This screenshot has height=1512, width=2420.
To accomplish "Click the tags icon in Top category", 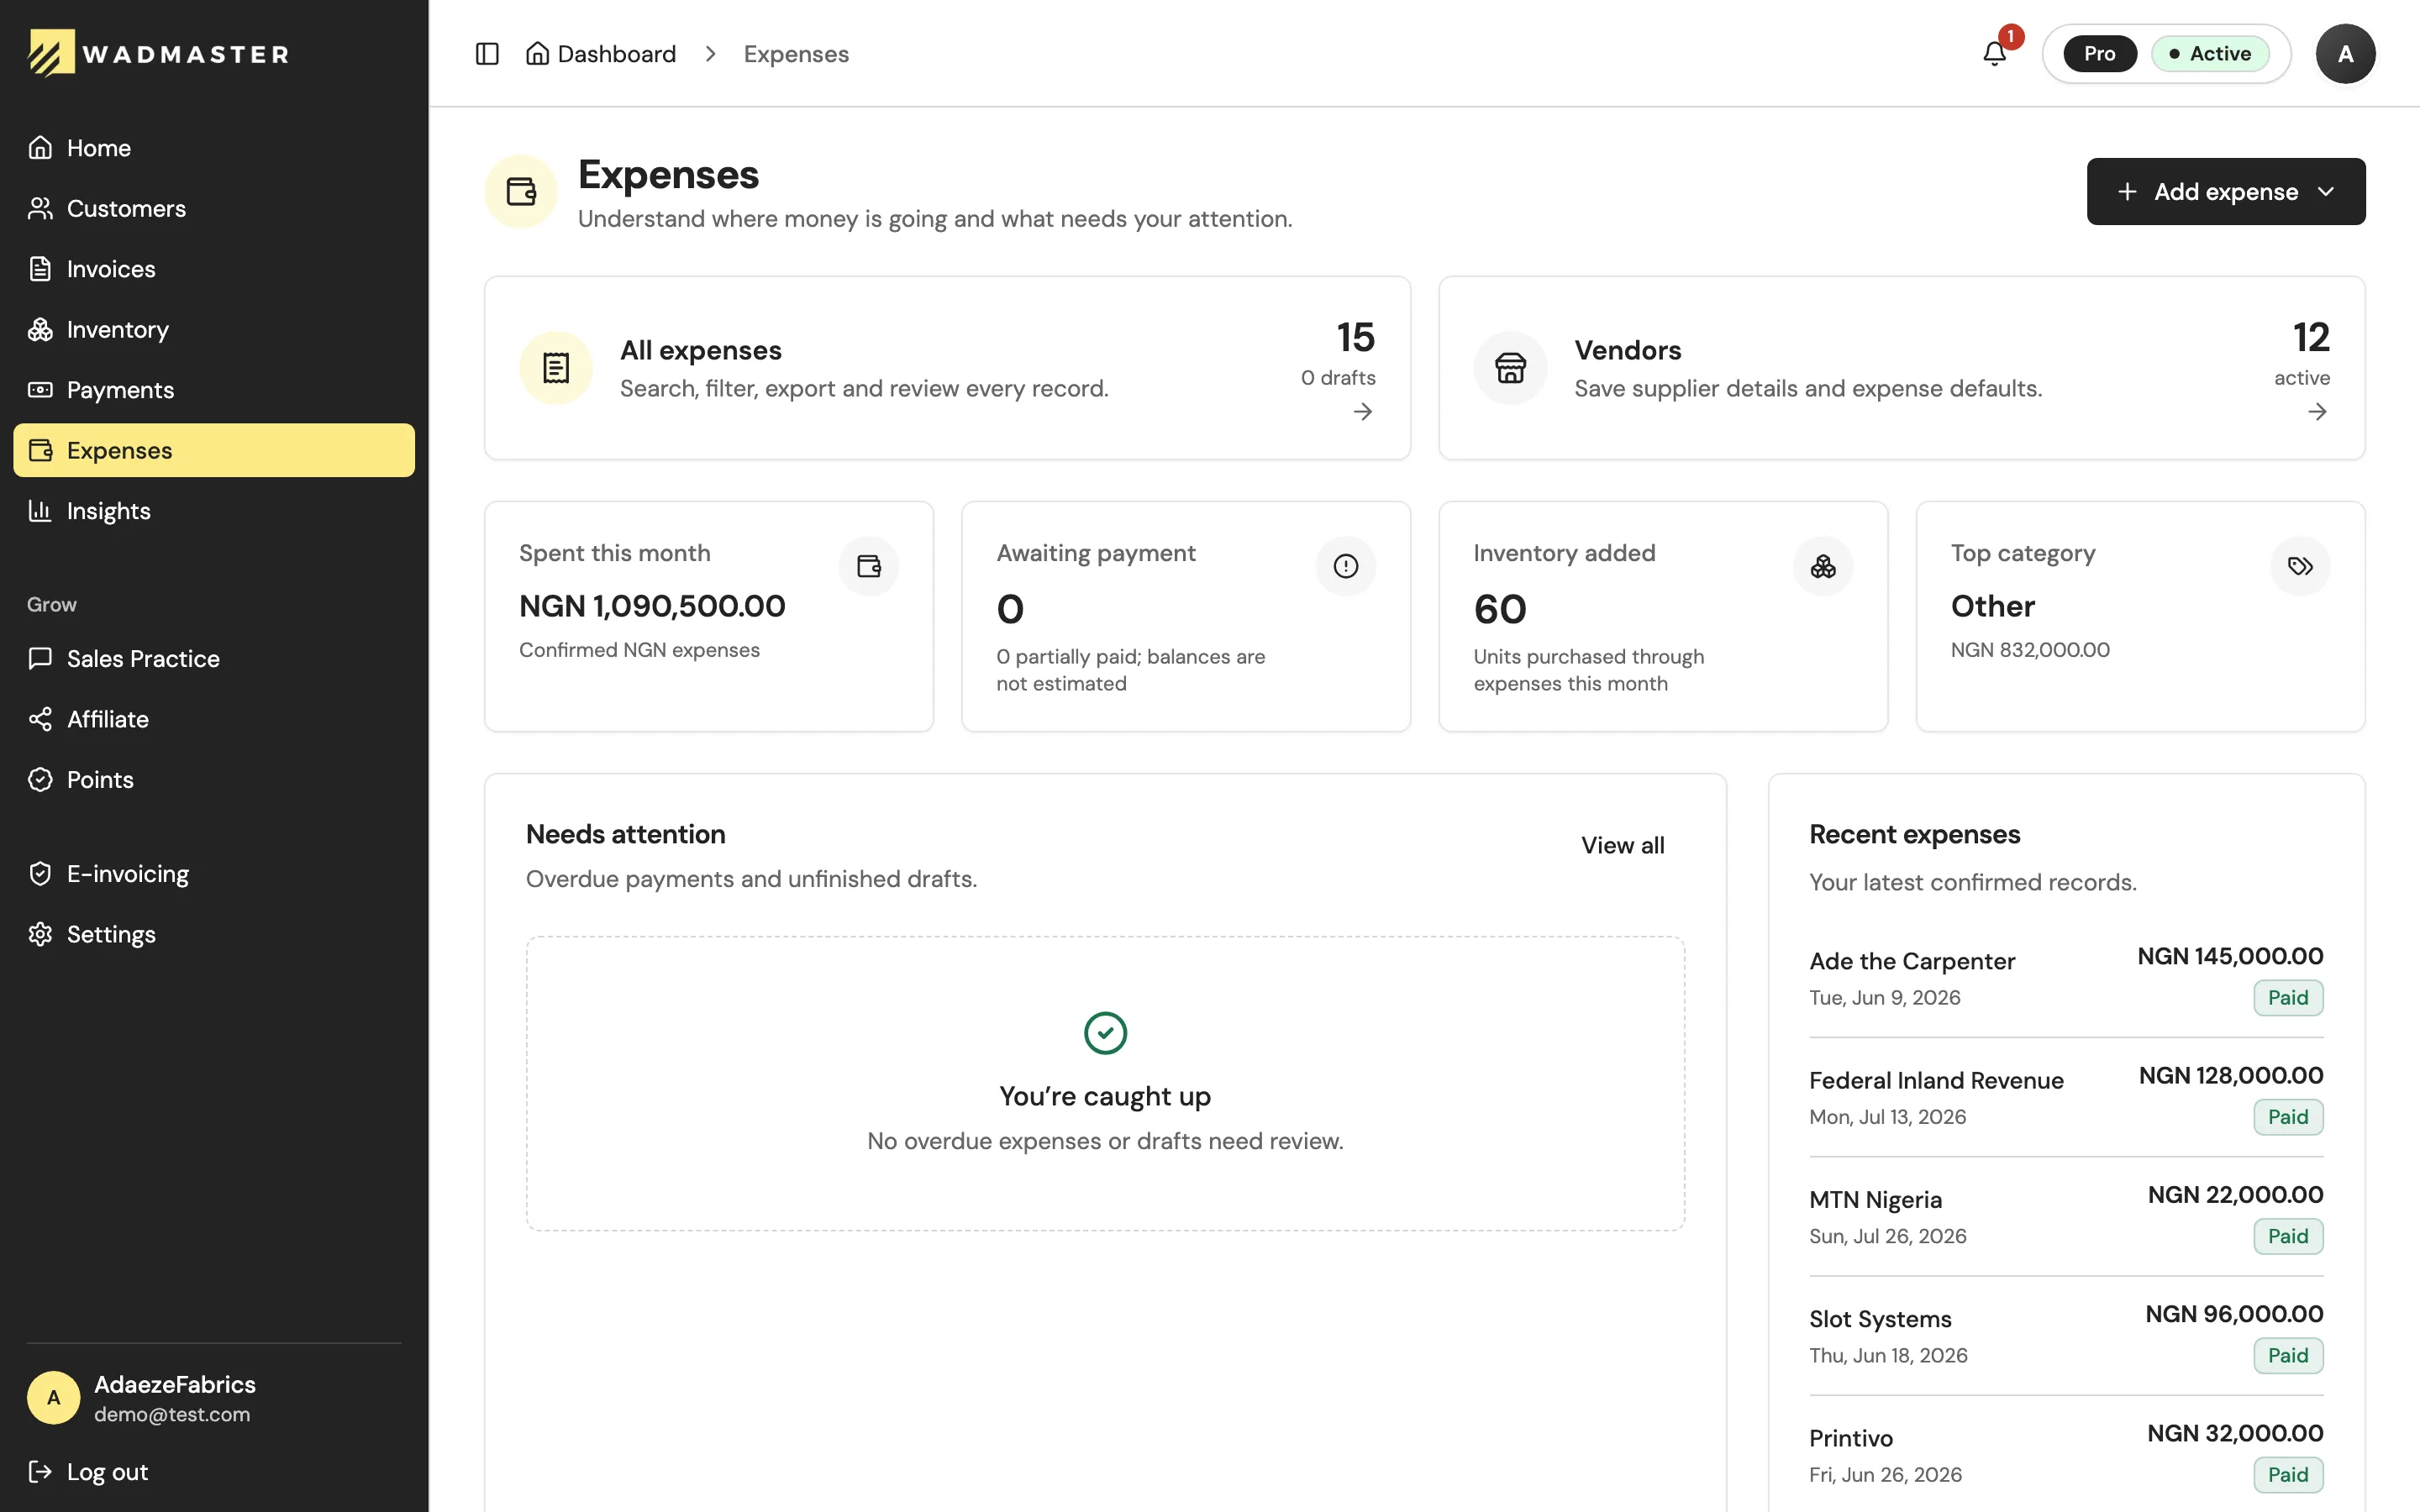I will (2300, 567).
